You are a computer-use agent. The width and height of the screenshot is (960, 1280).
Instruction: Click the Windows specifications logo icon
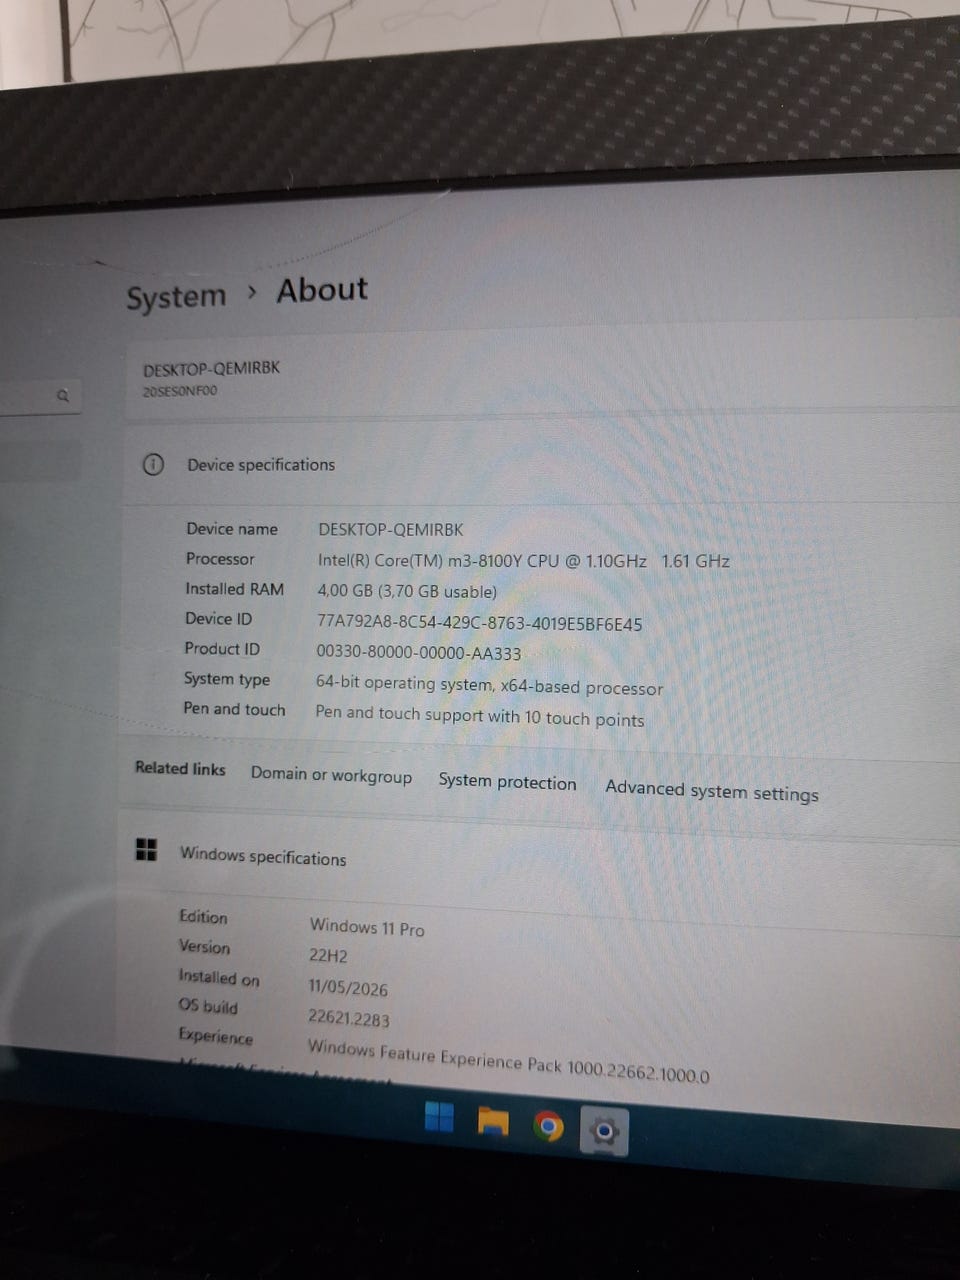146,850
